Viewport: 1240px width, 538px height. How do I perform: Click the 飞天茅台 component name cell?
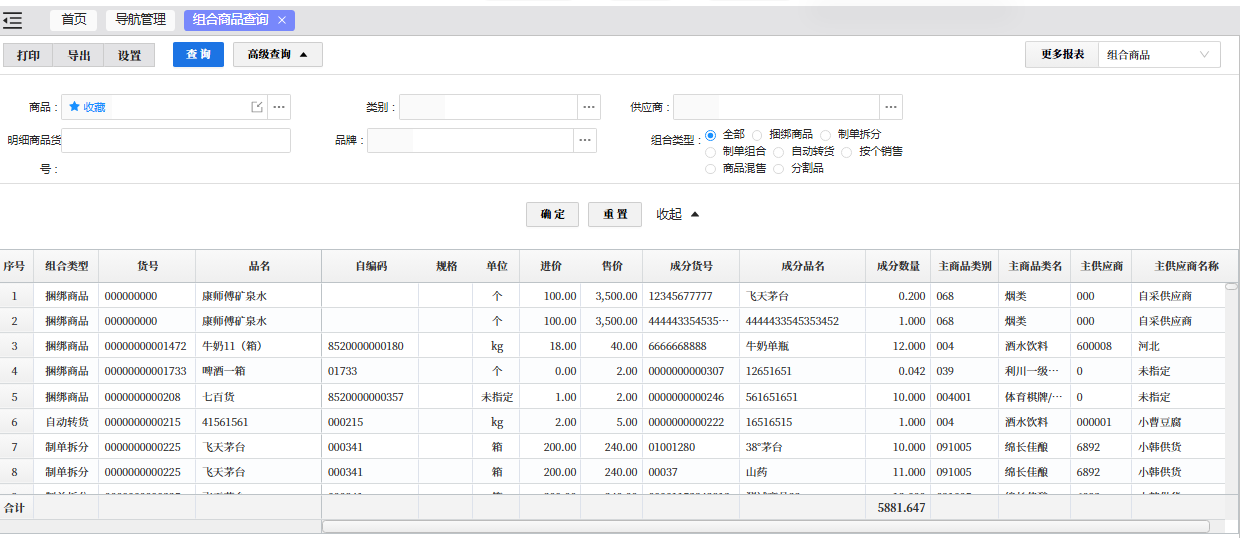[803, 296]
